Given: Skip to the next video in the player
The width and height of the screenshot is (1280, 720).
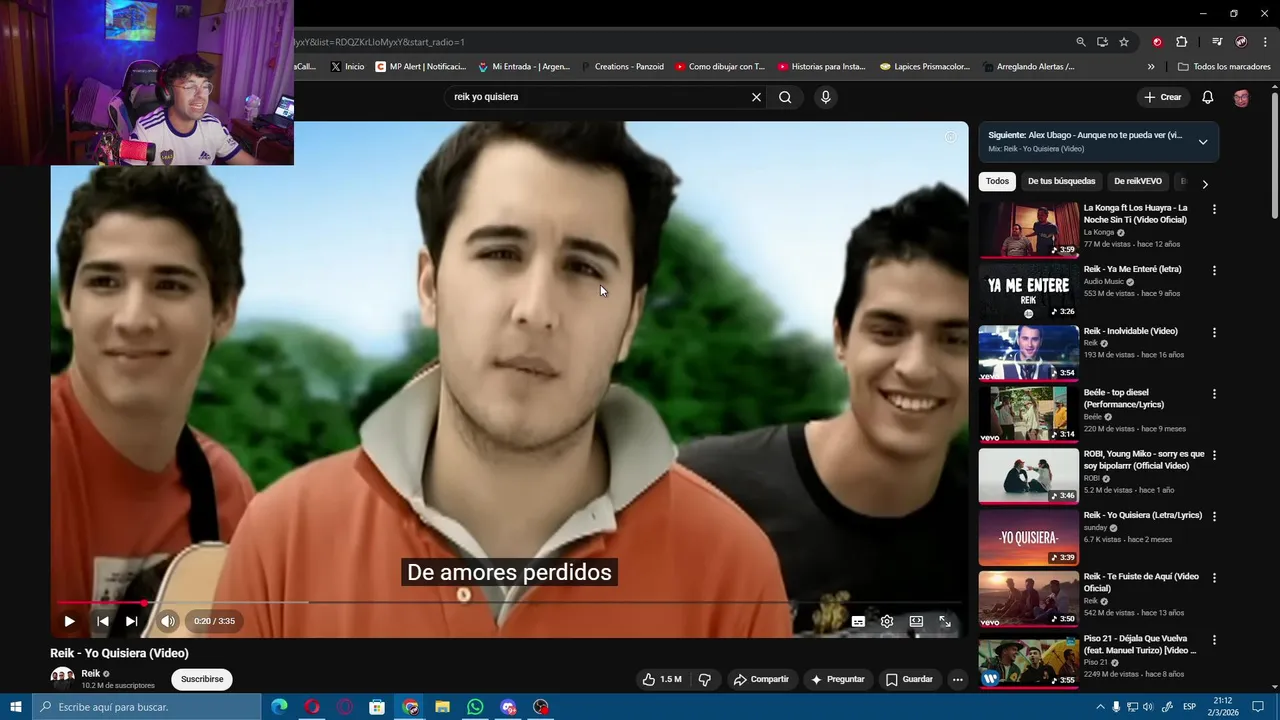Looking at the screenshot, I should click(131, 621).
